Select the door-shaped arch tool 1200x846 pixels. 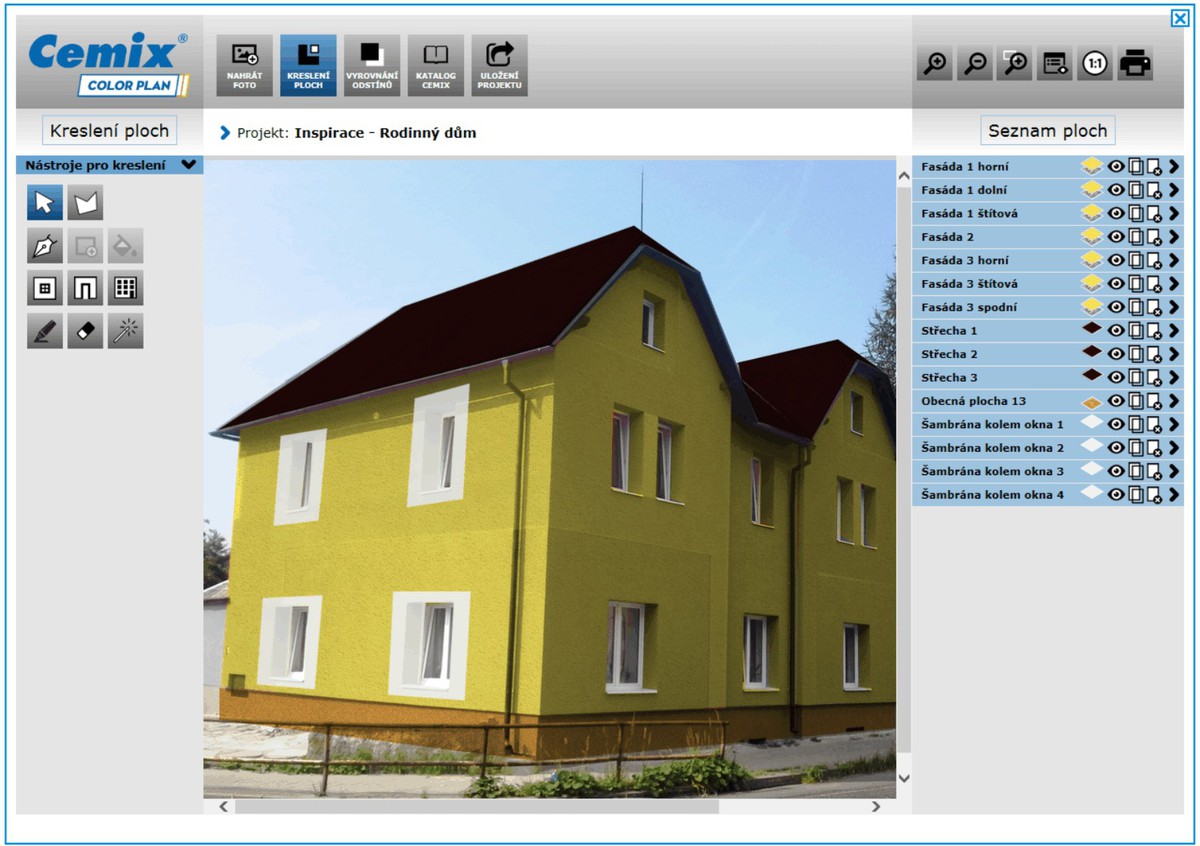pyautogui.click(x=85, y=288)
